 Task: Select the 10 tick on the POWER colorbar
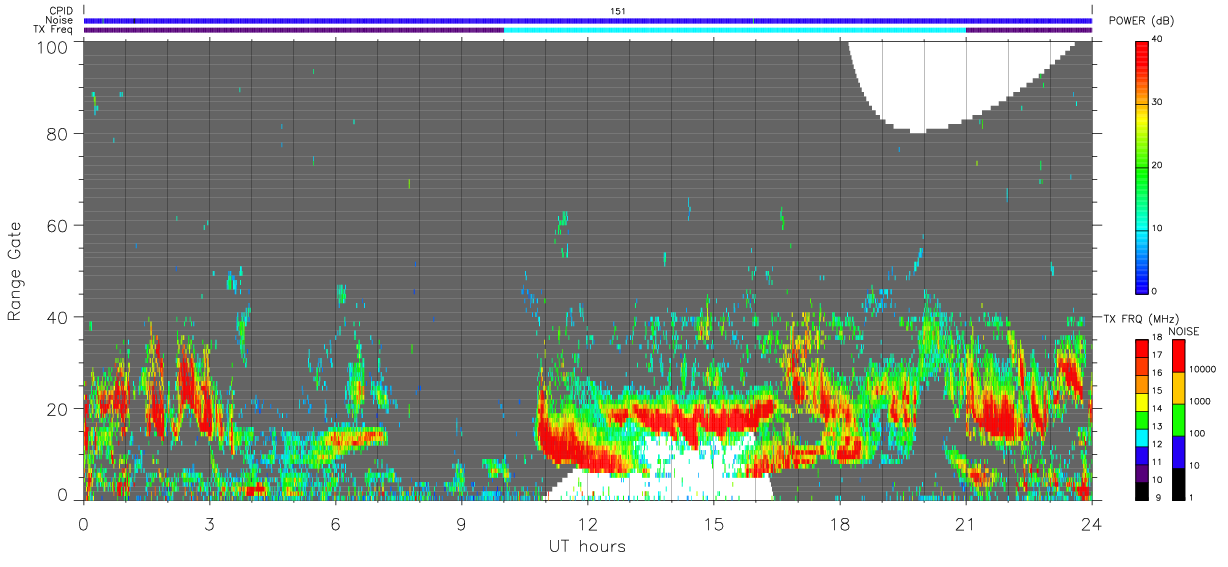tap(1159, 228)
